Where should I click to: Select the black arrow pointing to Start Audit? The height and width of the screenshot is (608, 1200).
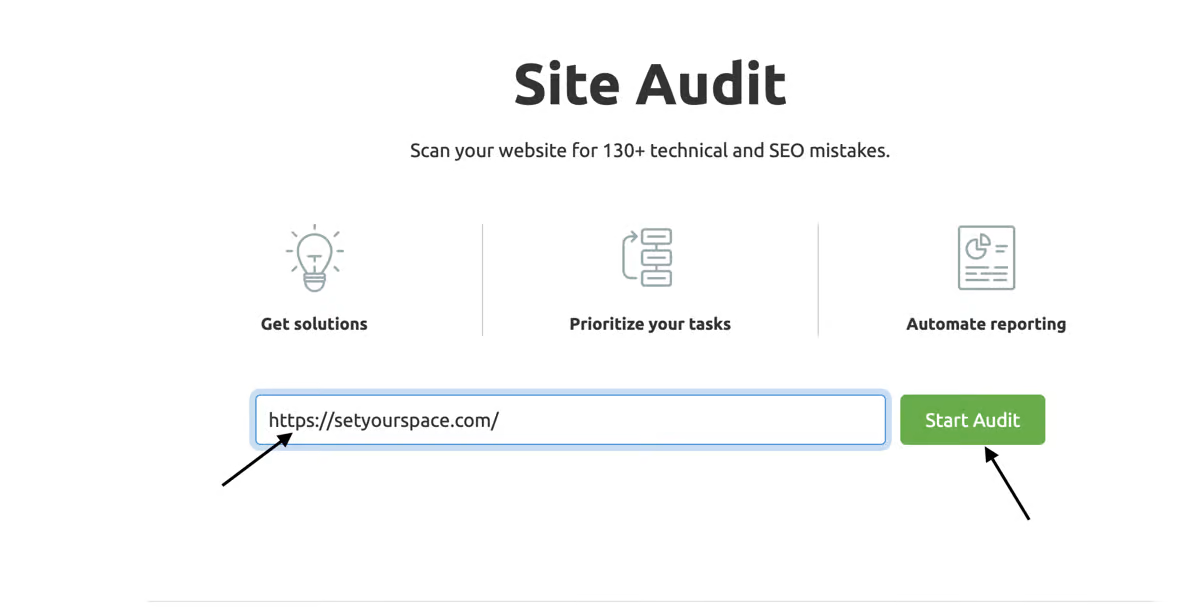pyautogui.click(x=1006, y=483)
